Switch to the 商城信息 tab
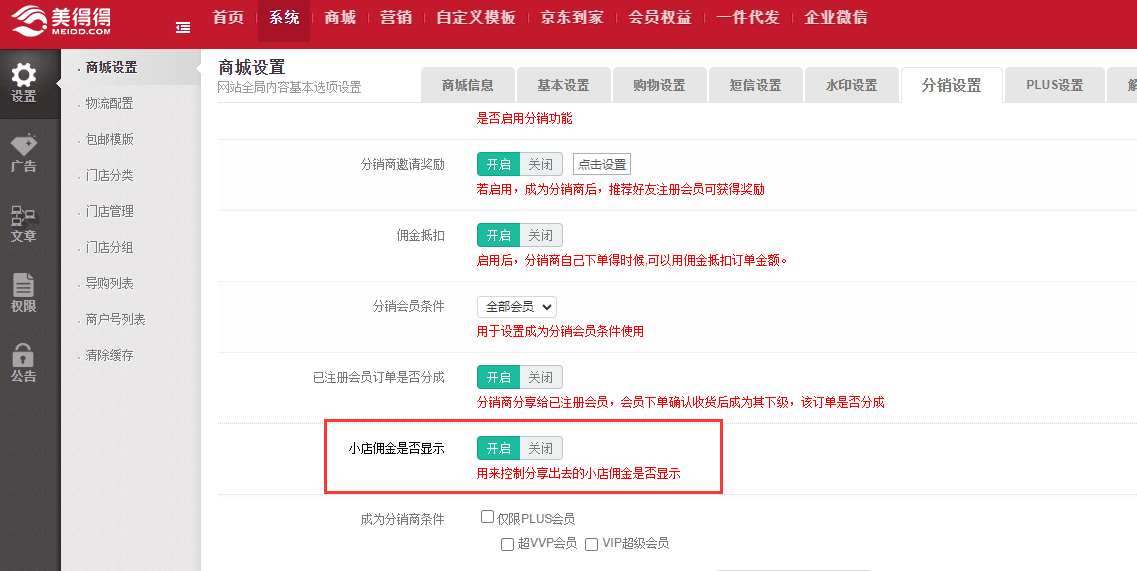The width and height of the screenshot is (1137, 571). 468,85
